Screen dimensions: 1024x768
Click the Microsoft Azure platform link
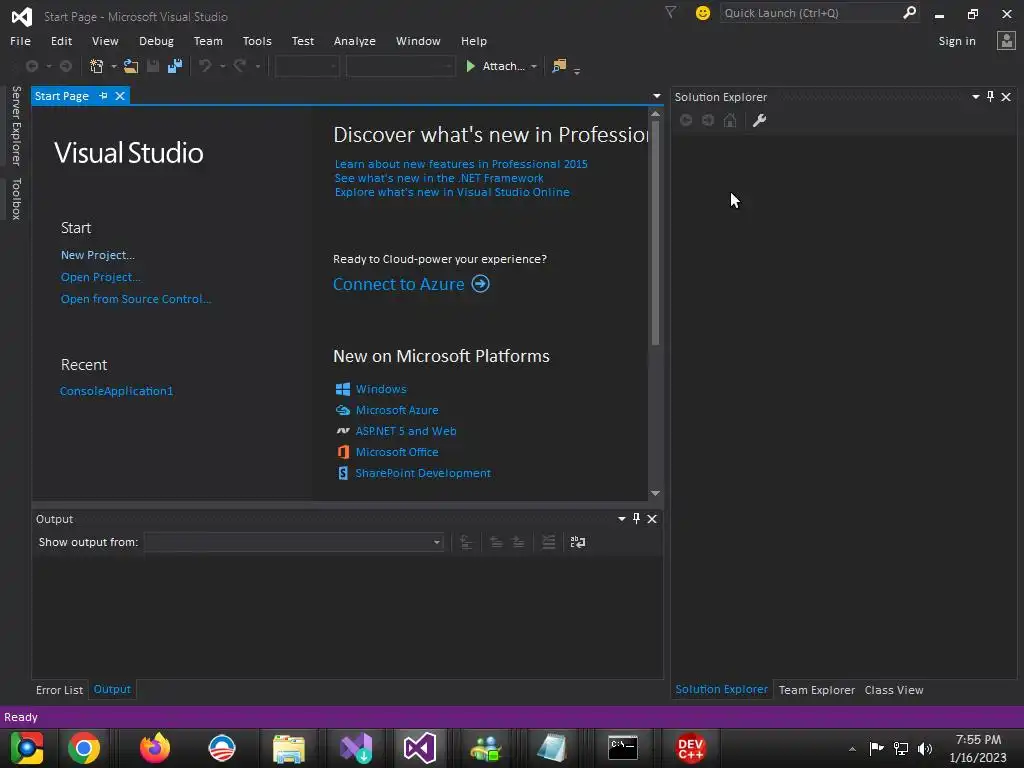(397, 410)
